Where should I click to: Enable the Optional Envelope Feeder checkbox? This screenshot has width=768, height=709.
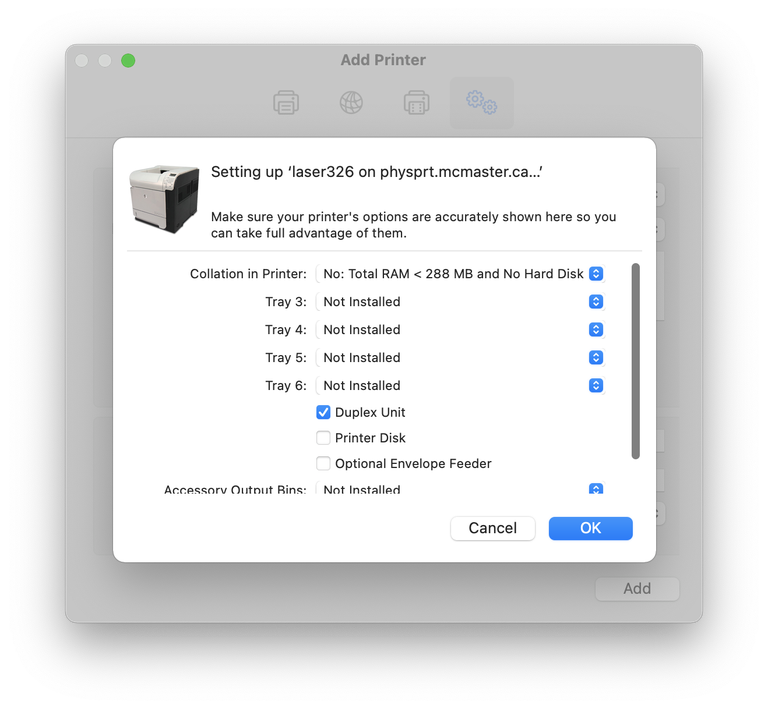pos(323,463)
